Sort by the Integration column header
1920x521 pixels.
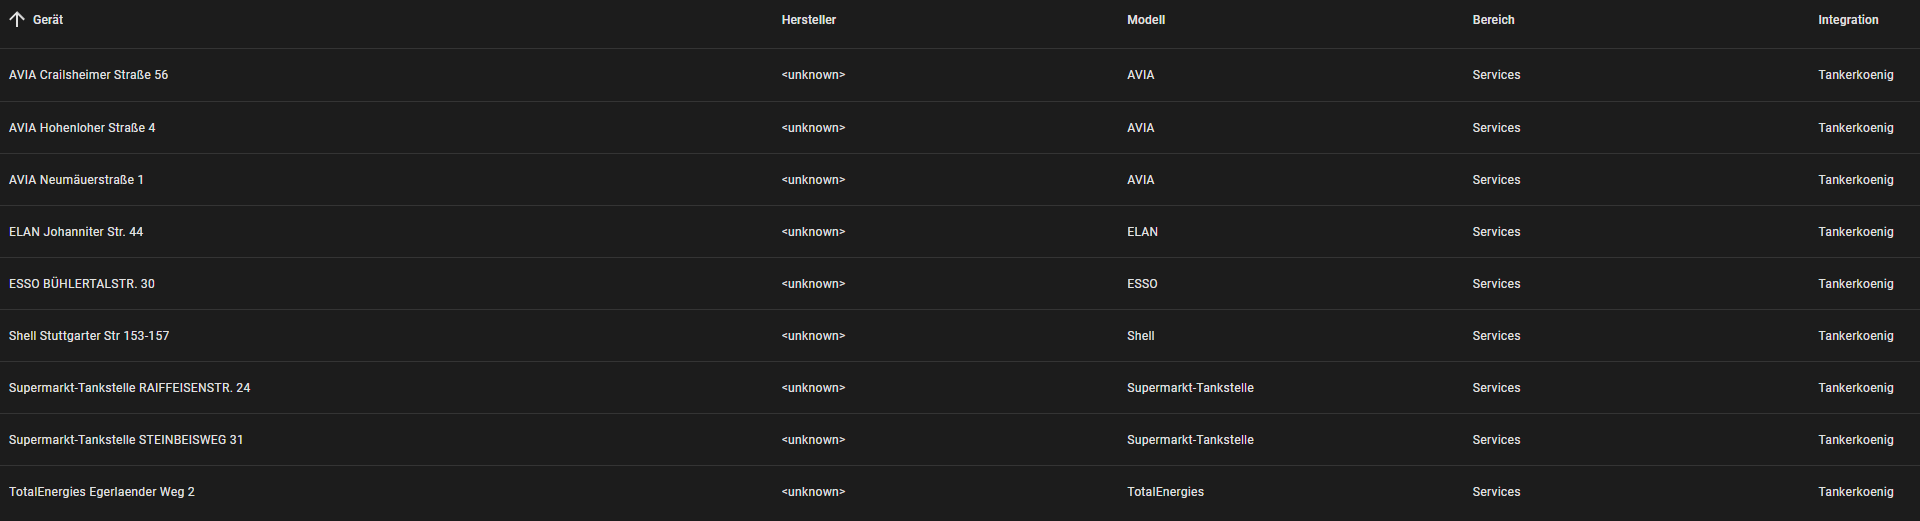coord(1848,20)
